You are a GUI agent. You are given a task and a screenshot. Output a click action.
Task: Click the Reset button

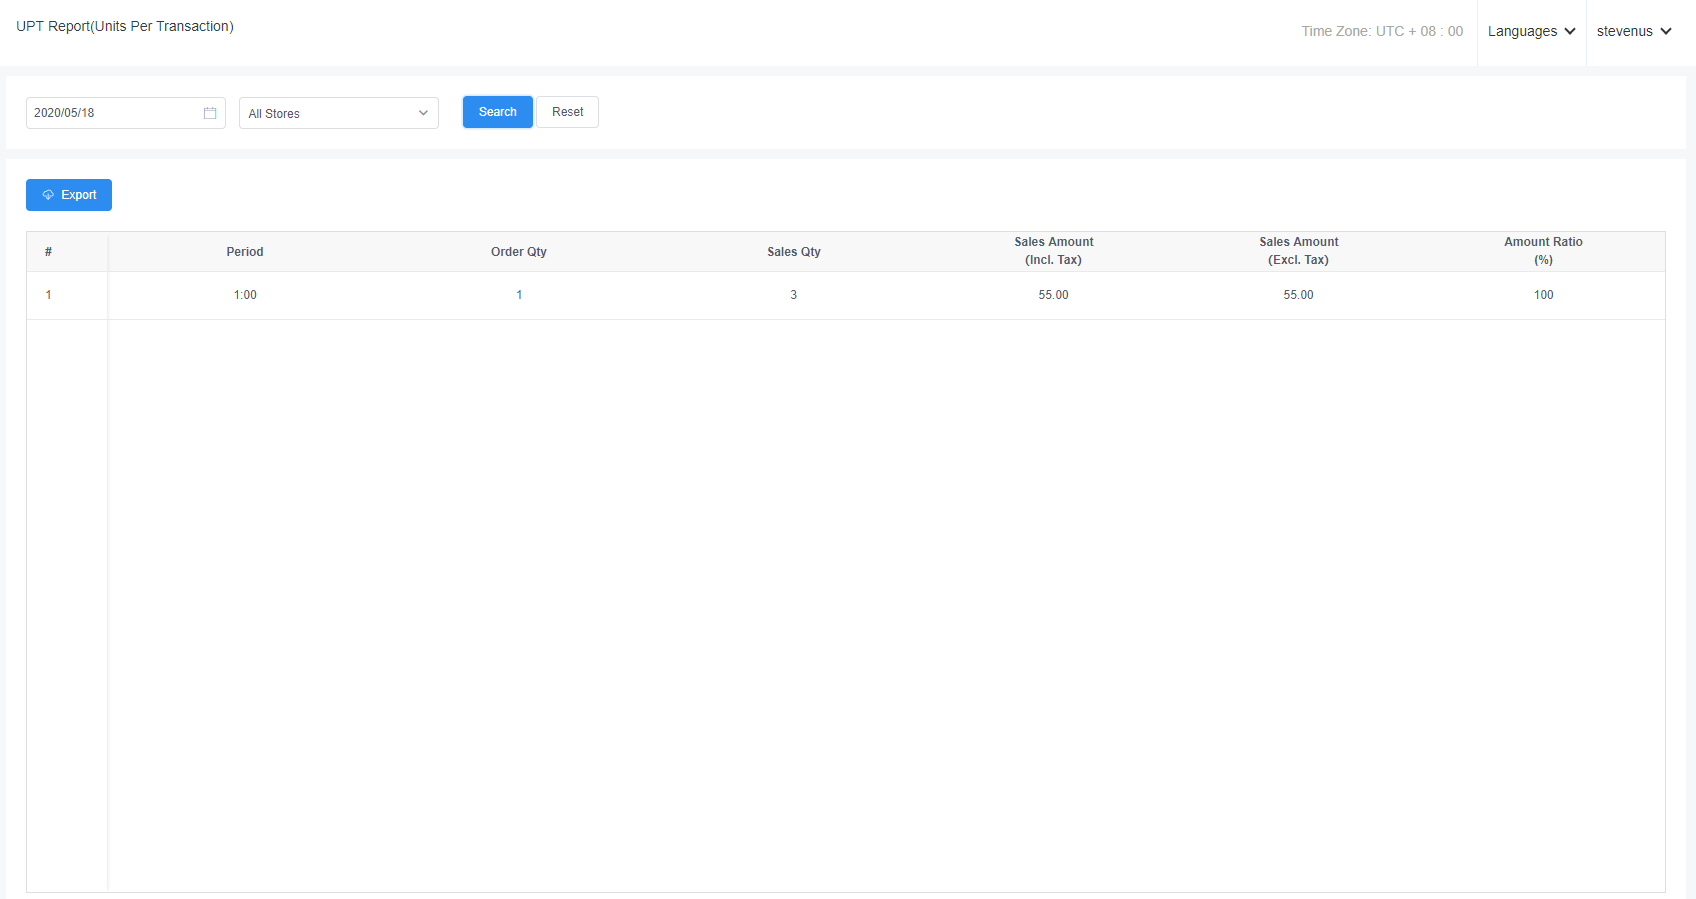click(x=567, y=112)
